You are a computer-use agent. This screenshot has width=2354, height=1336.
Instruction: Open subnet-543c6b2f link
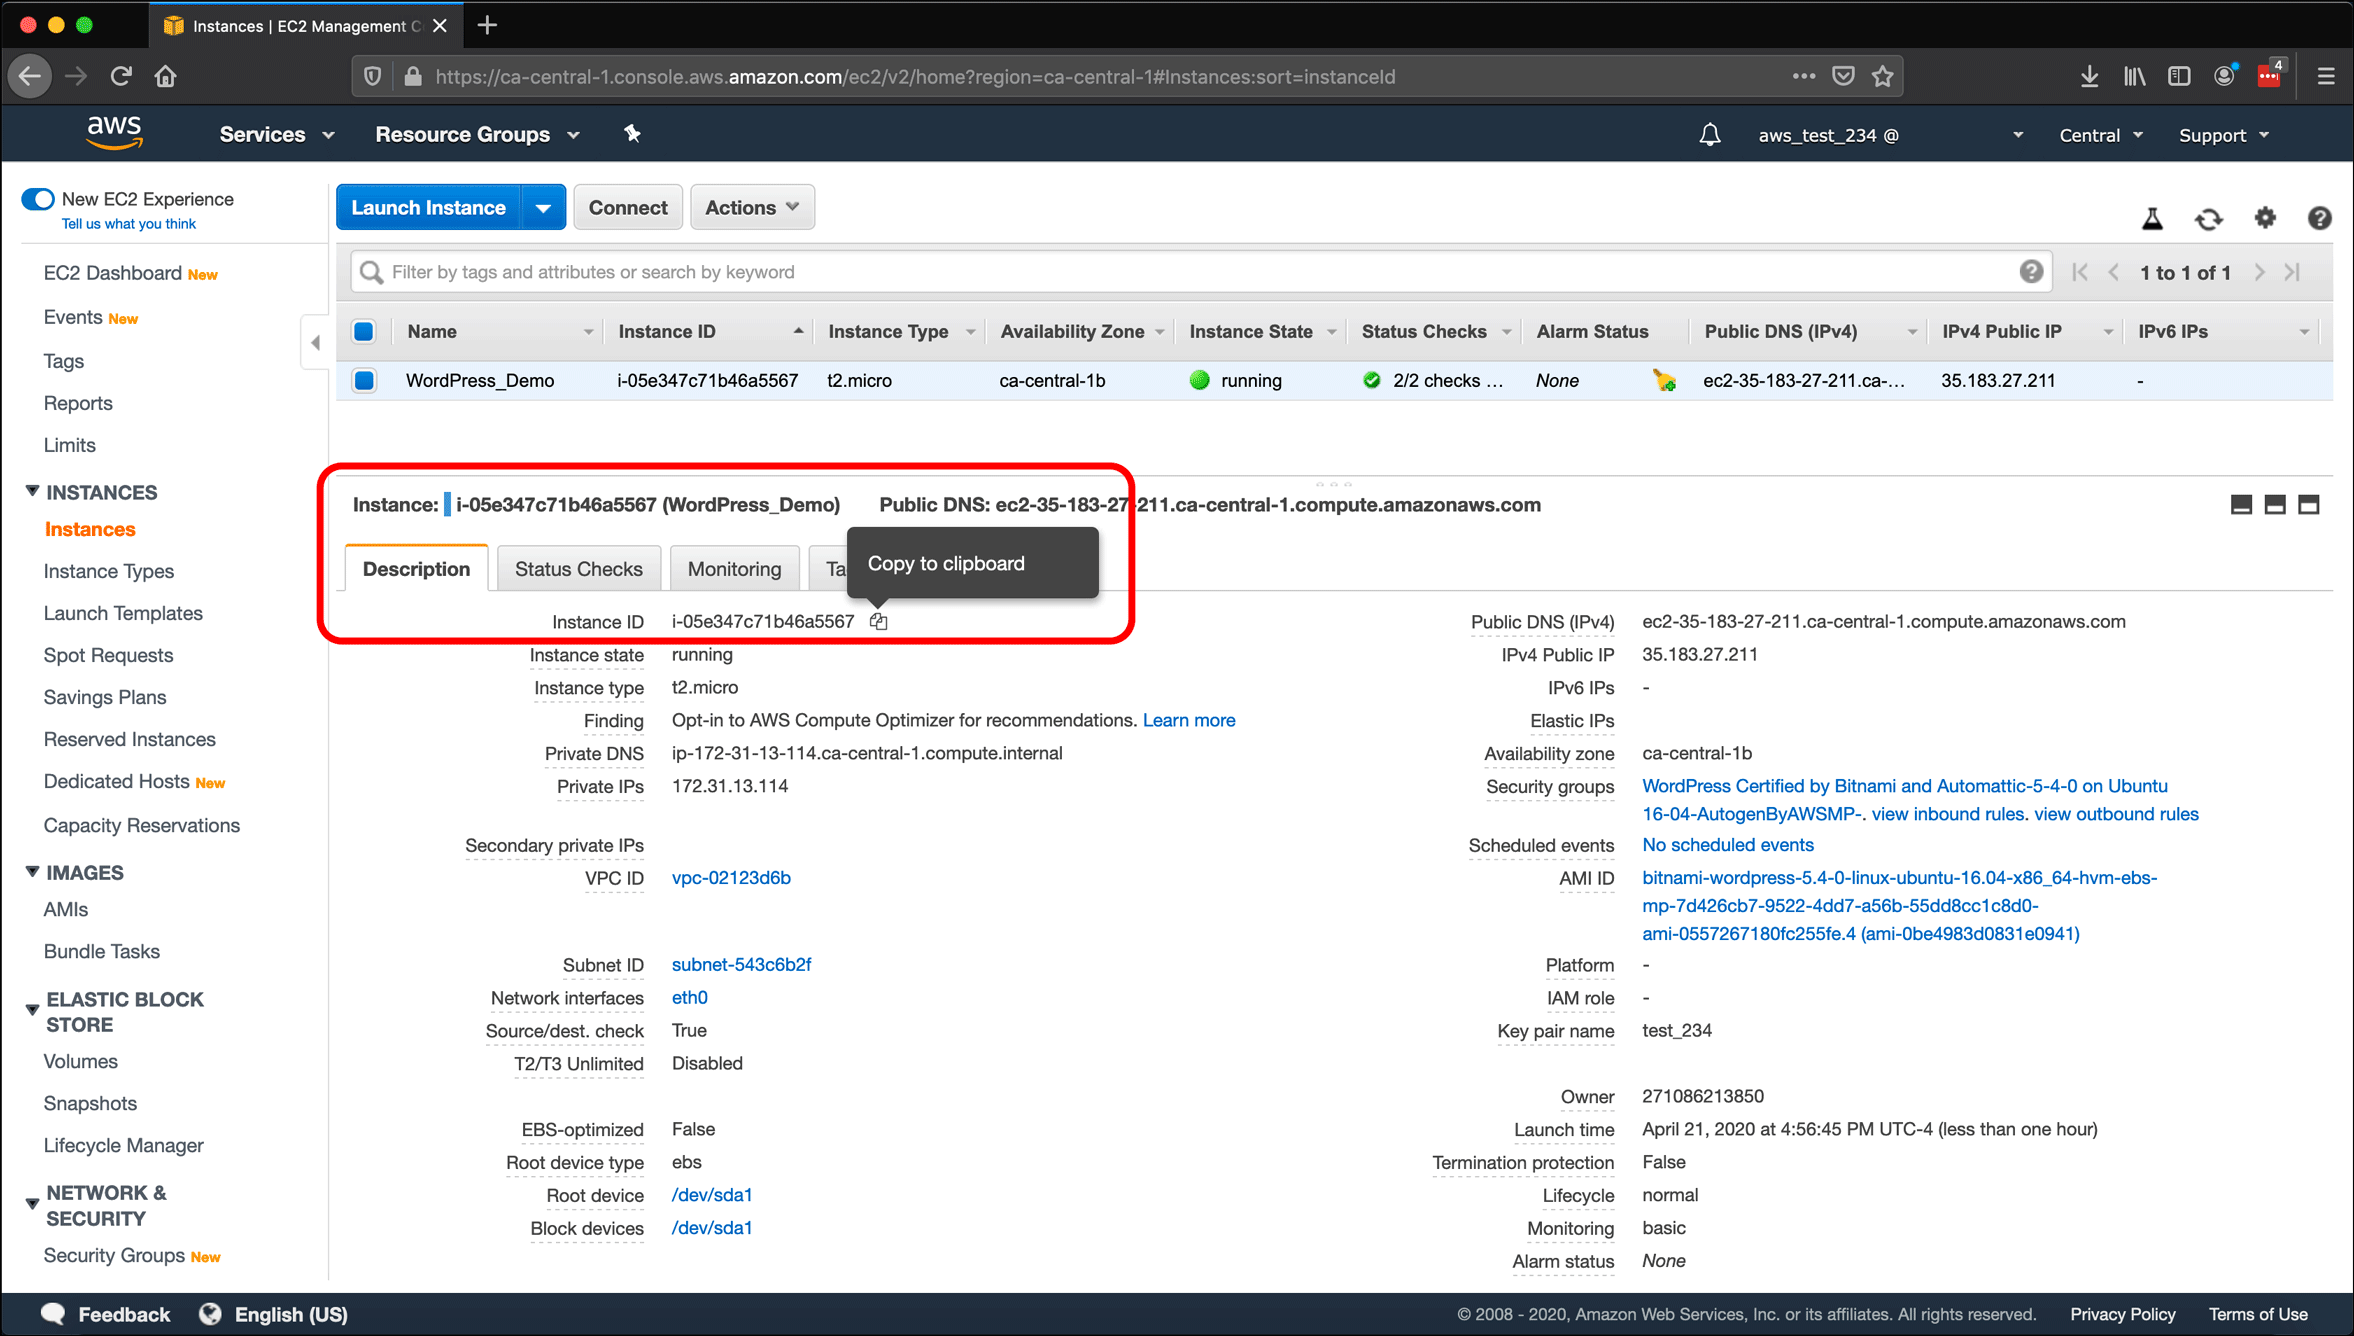pos(741,964)
